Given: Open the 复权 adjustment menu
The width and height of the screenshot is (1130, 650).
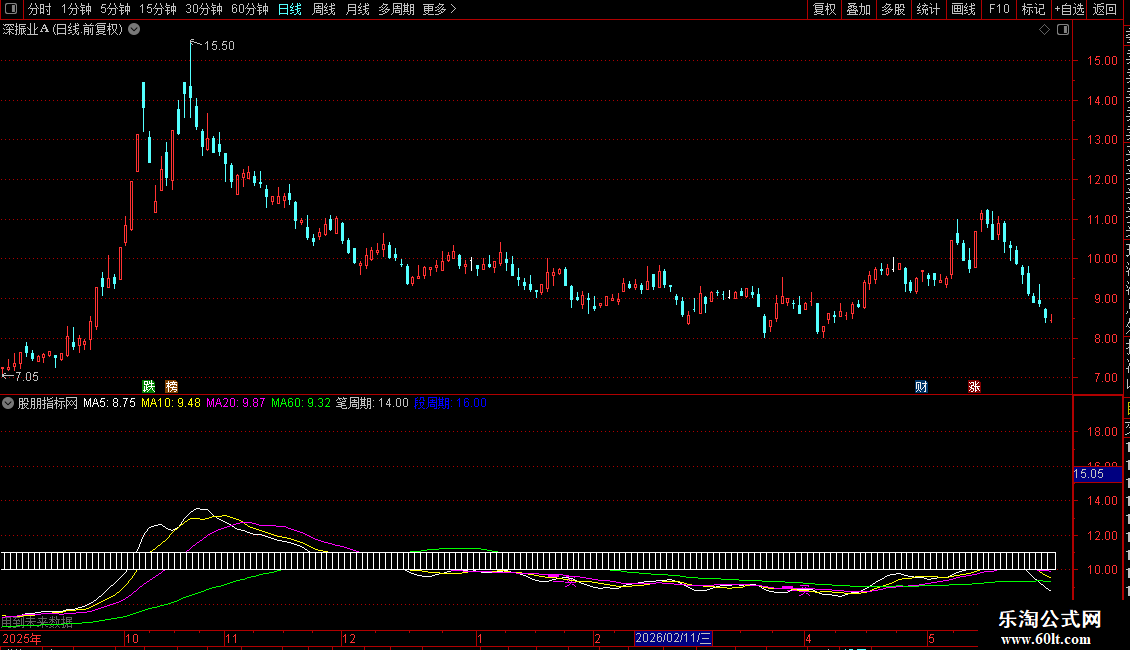Looking at the screenshot, I should (824, 9).
